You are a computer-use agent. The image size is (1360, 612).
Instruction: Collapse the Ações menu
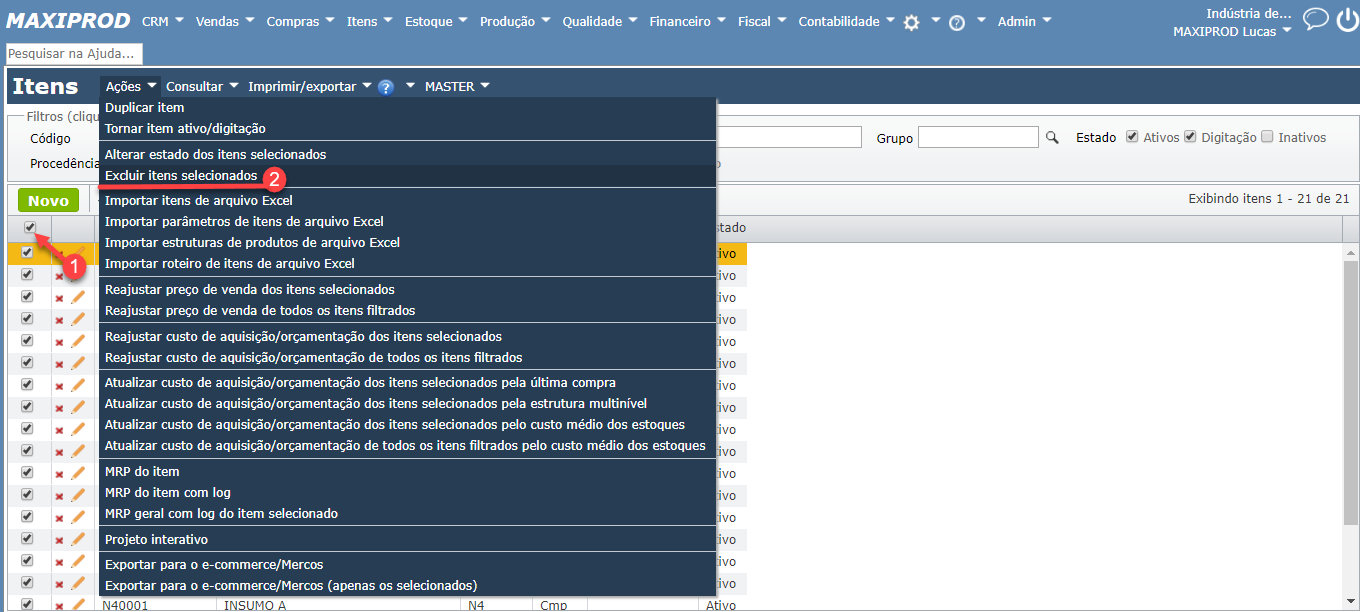click(131, 87)
